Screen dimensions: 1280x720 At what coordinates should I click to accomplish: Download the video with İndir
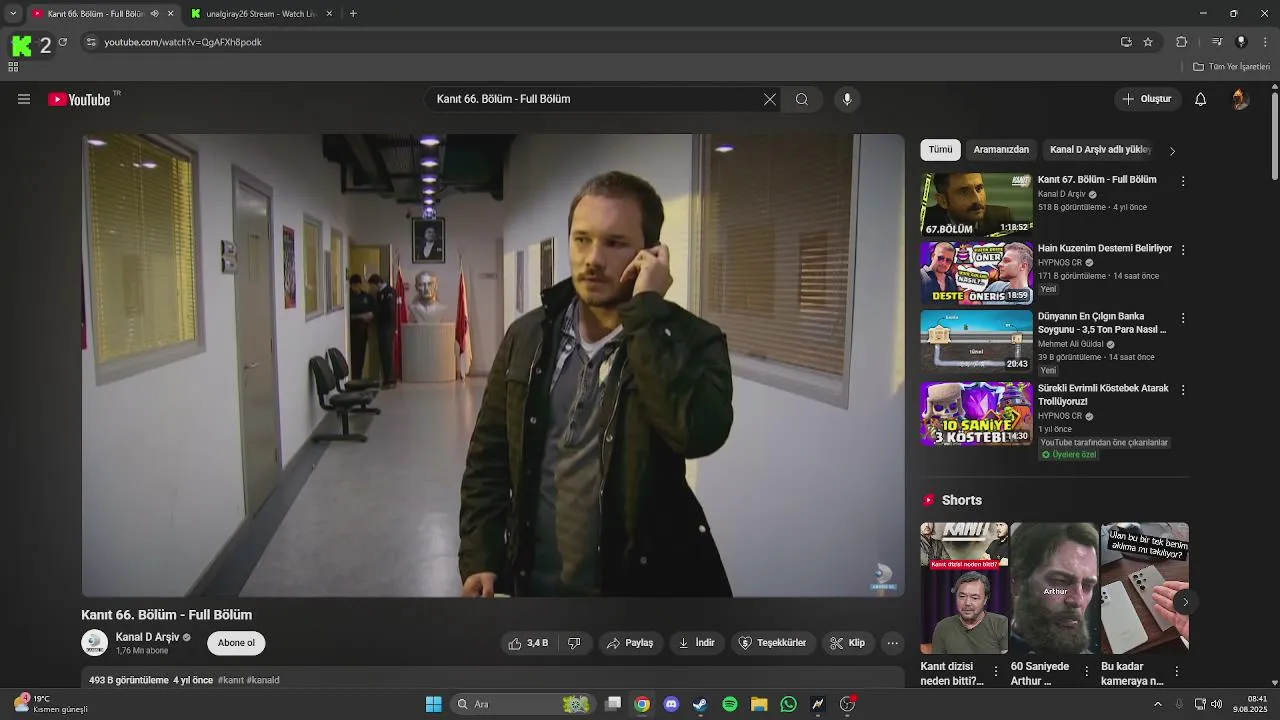point(697,643)
